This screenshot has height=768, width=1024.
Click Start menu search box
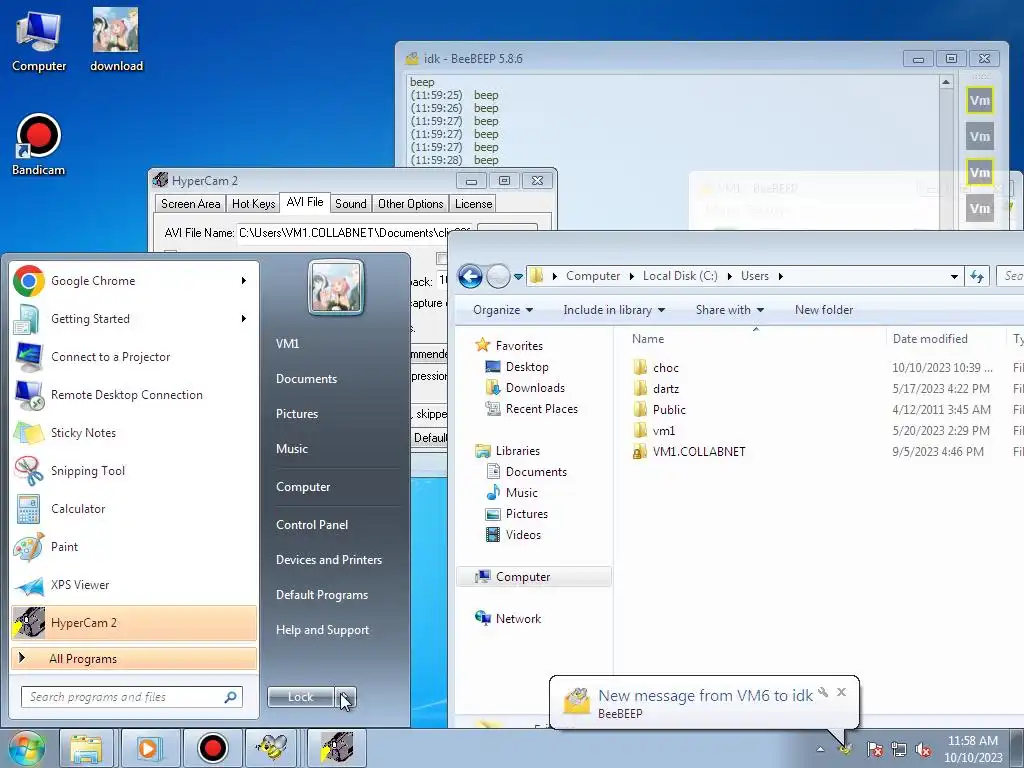[x=132, y=697]
